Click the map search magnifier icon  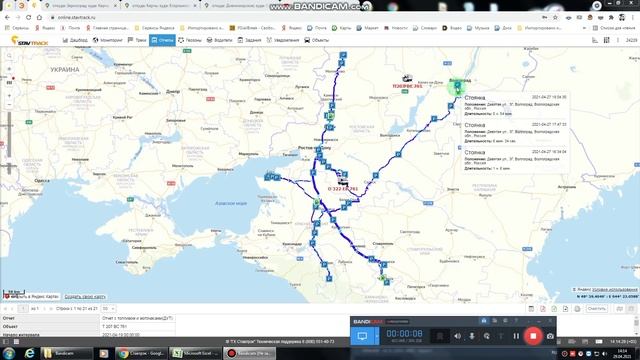[9, 56]
